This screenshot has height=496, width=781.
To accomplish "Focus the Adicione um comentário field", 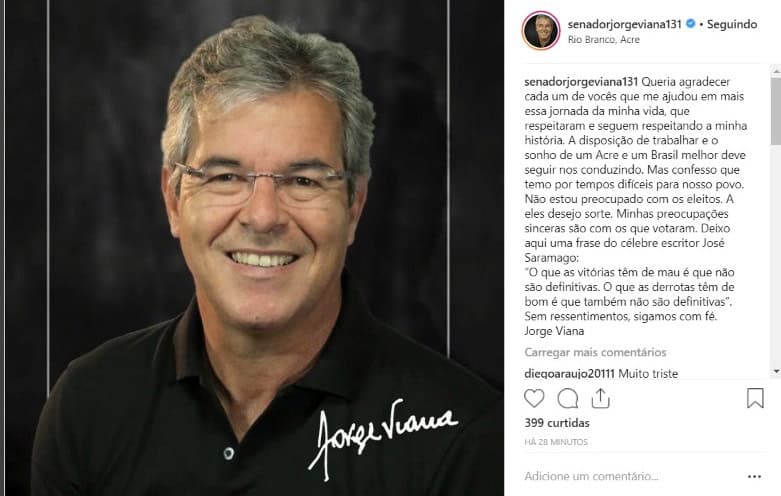I will pos(633,477).
